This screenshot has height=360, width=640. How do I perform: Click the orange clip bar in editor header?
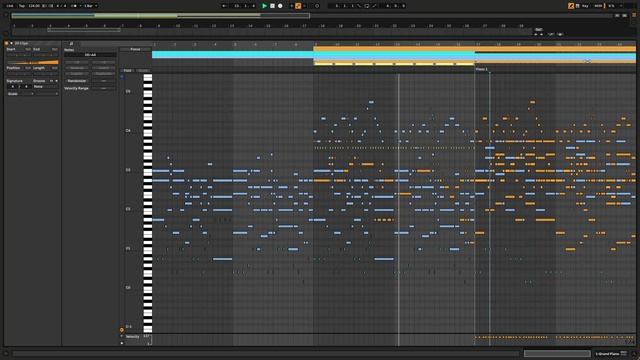(474, 49)
